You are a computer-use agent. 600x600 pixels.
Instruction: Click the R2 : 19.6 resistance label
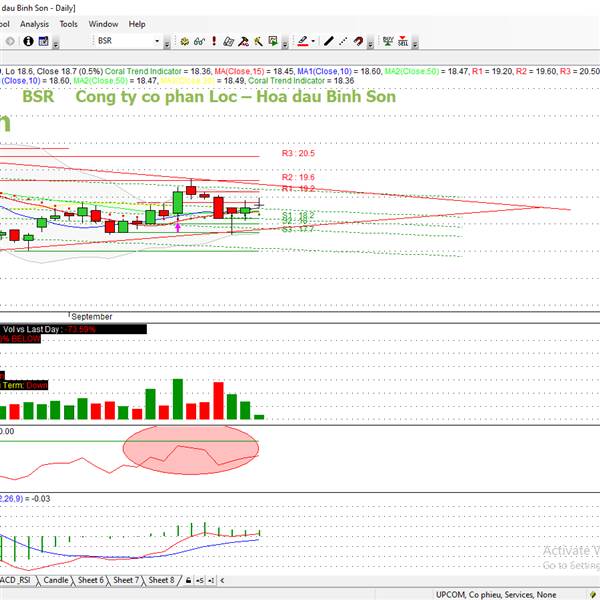[x=298, y=177]
